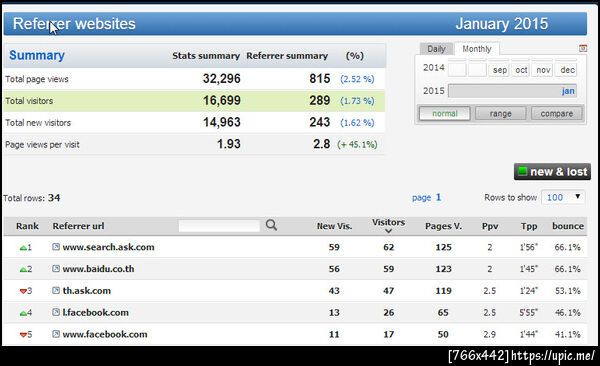Open external link icon for www.baidu.co.th
The width and height of the screenshot is (600, 366).
pos(56,269)
